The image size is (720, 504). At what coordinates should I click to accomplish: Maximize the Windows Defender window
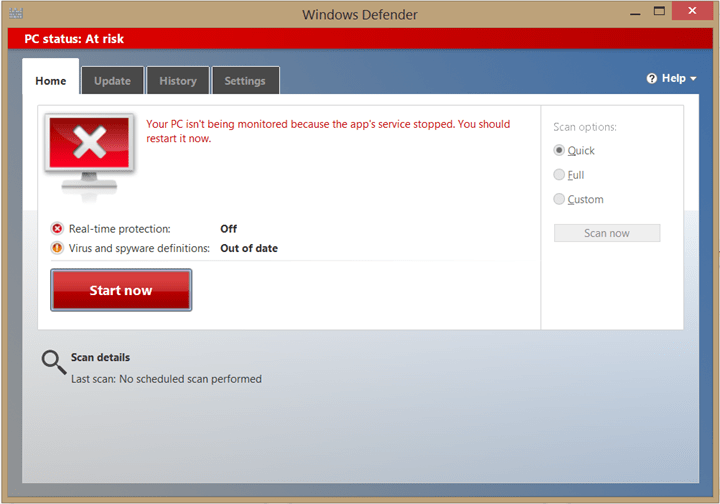(x=659, y=11)
